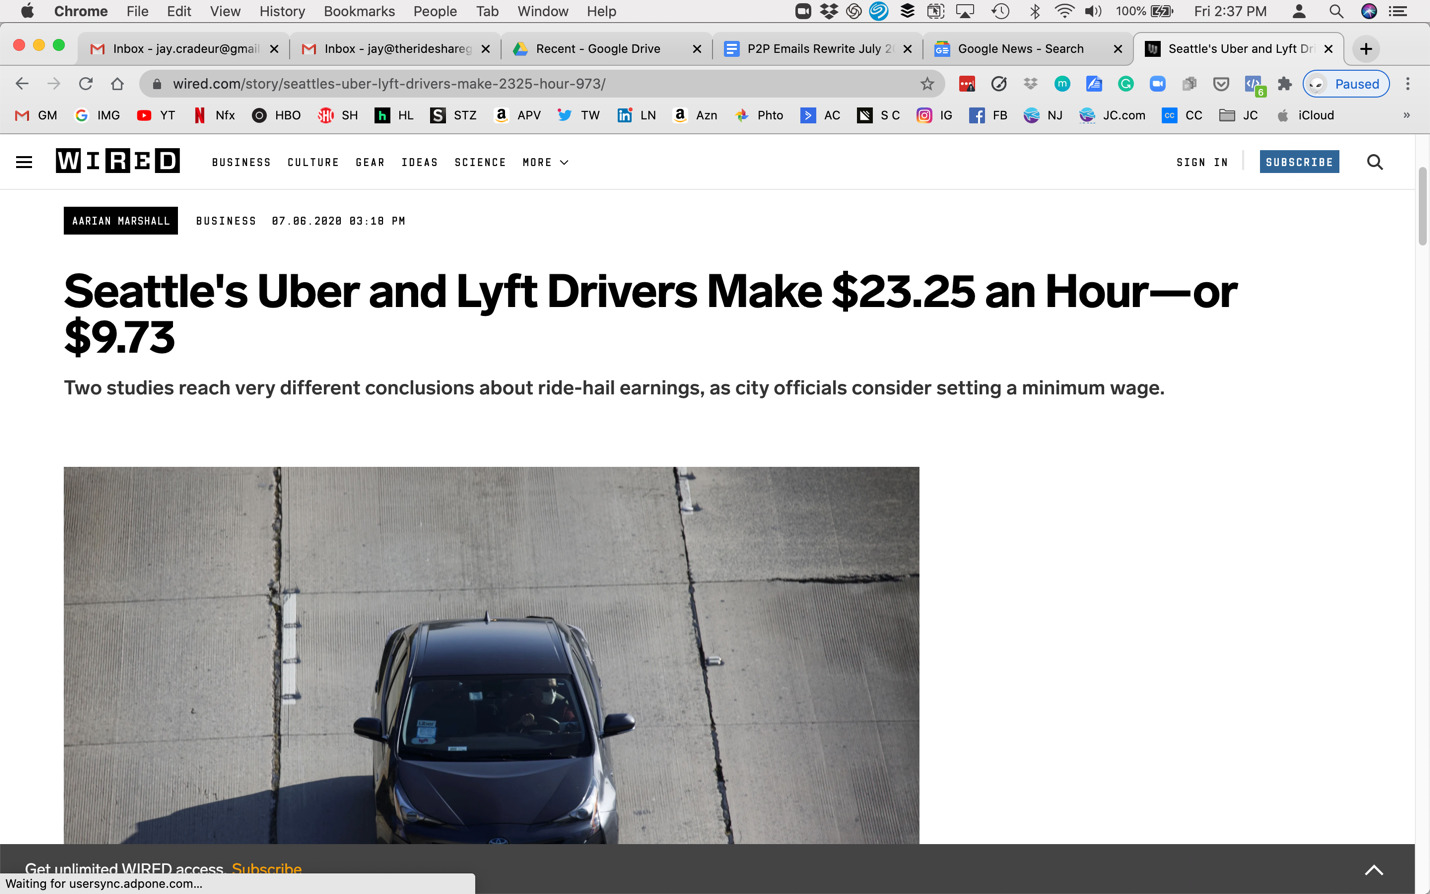Image resolution: width=1430 pixels, height=894 pixels.
Task: Click the Subscribe link in bottom banner
Action: tap(267, 870)
